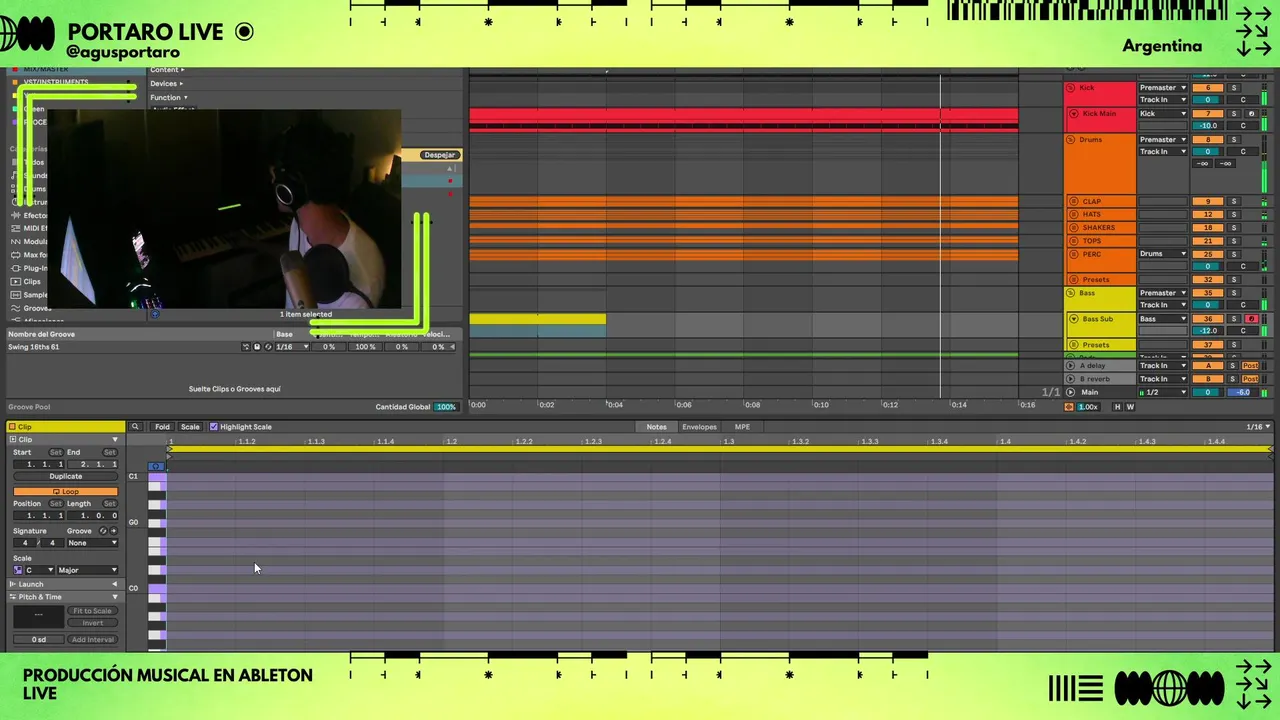The width and height of the screenshot is (1280, 720).
Task: Click the commit groove arrow icon
Action: click(x=113, y=531)
